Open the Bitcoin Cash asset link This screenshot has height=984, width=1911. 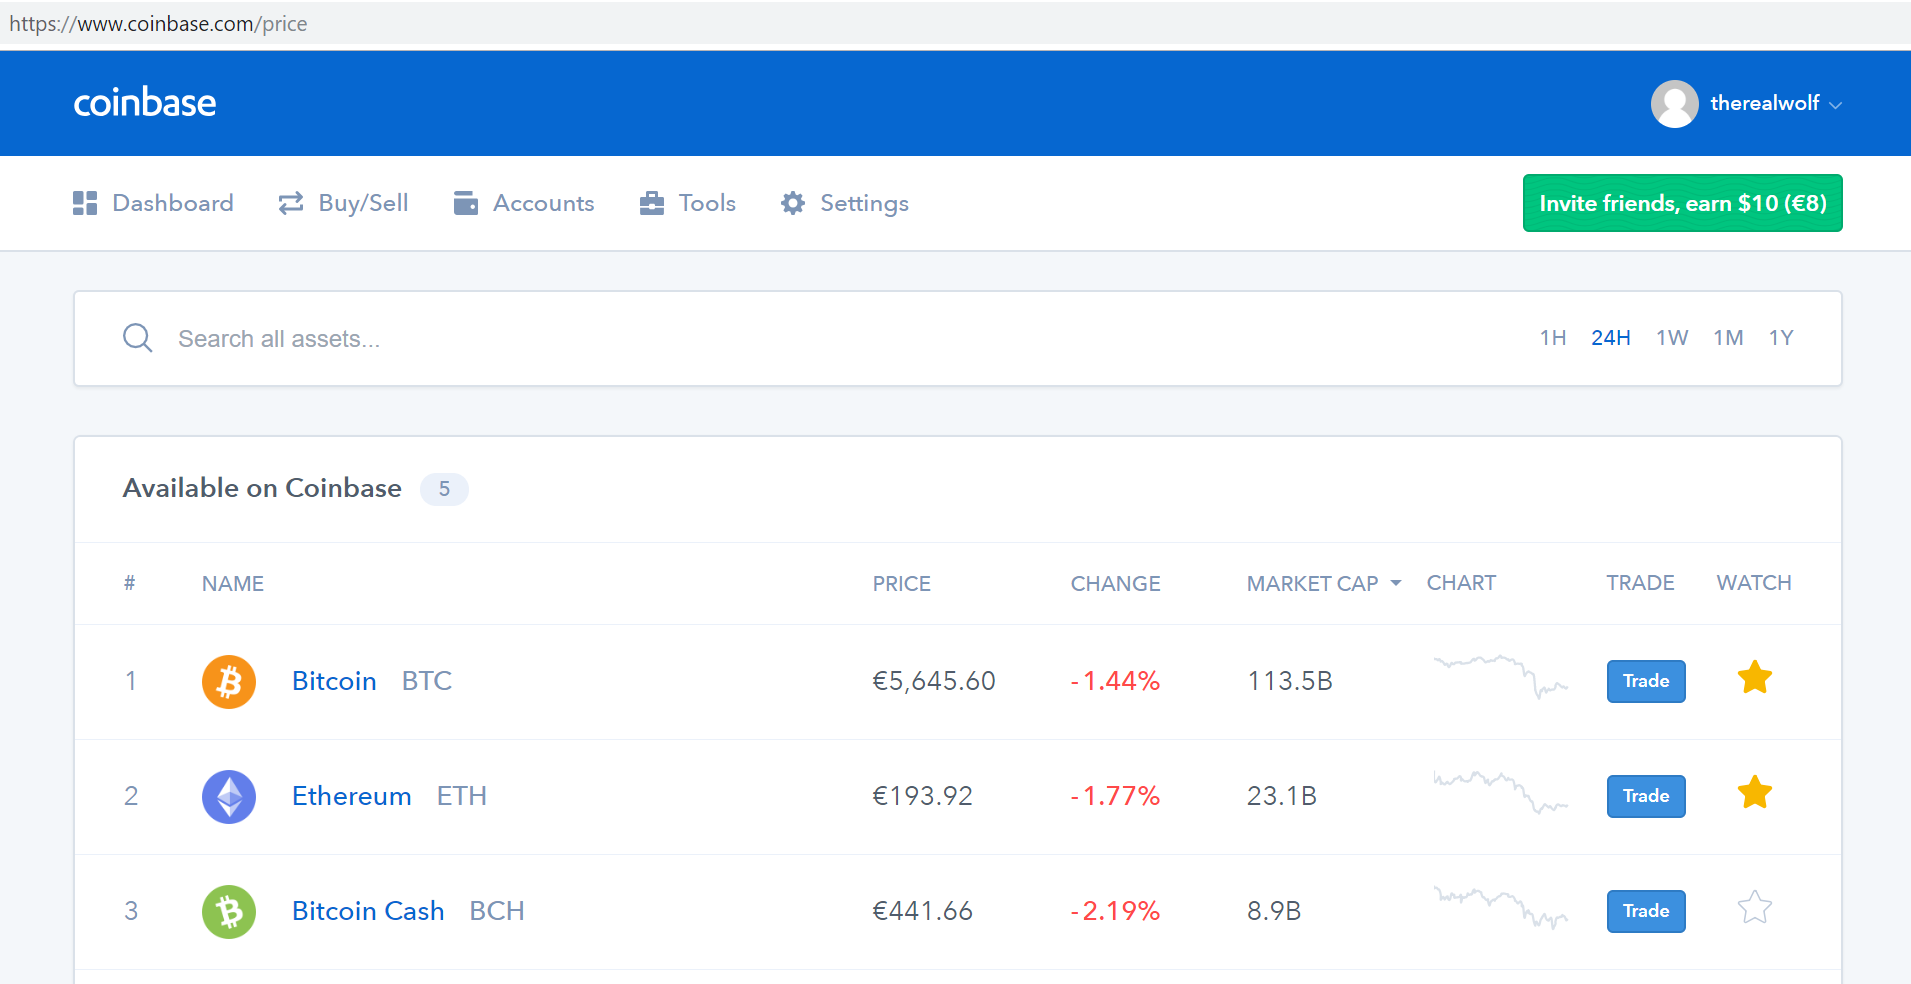tap(368, 911)
